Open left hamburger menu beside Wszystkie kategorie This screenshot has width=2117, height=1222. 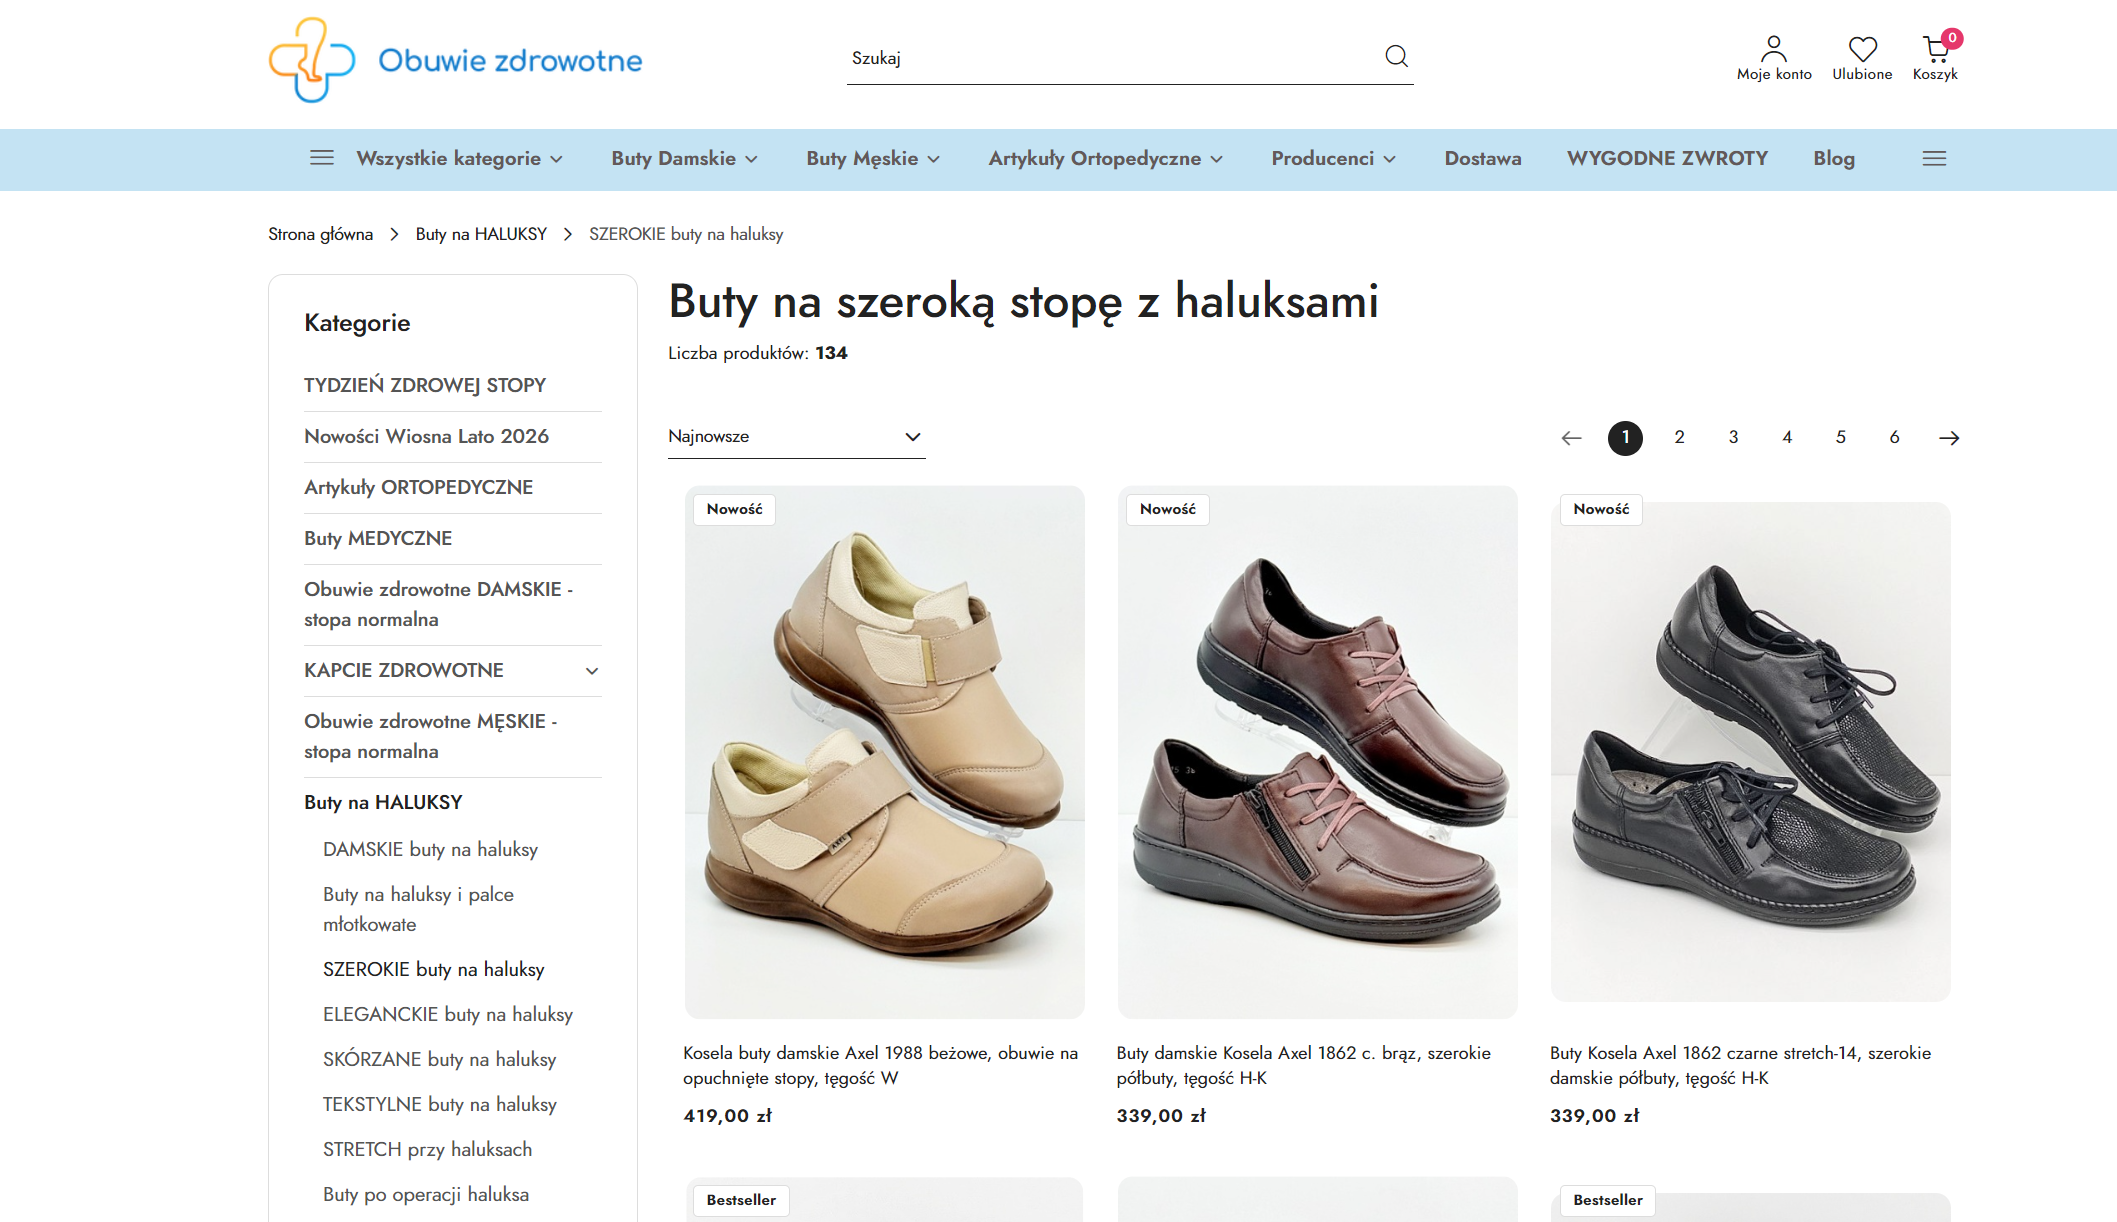(x=321, y=158)
